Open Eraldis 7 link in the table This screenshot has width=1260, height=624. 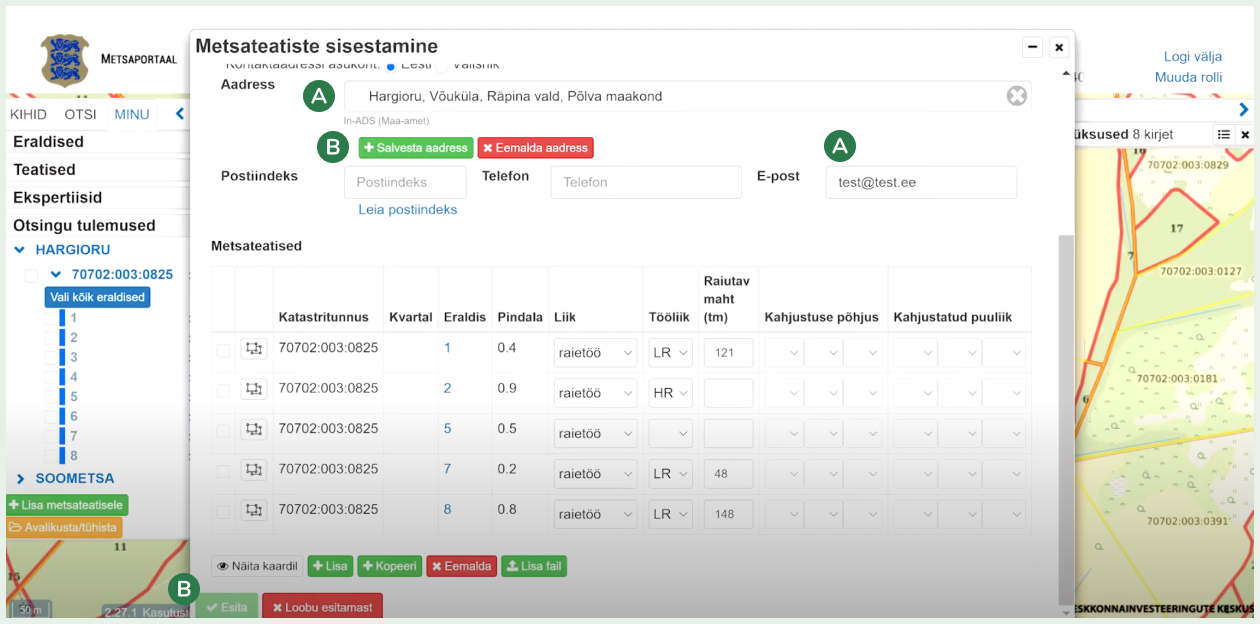coord(447,469)
